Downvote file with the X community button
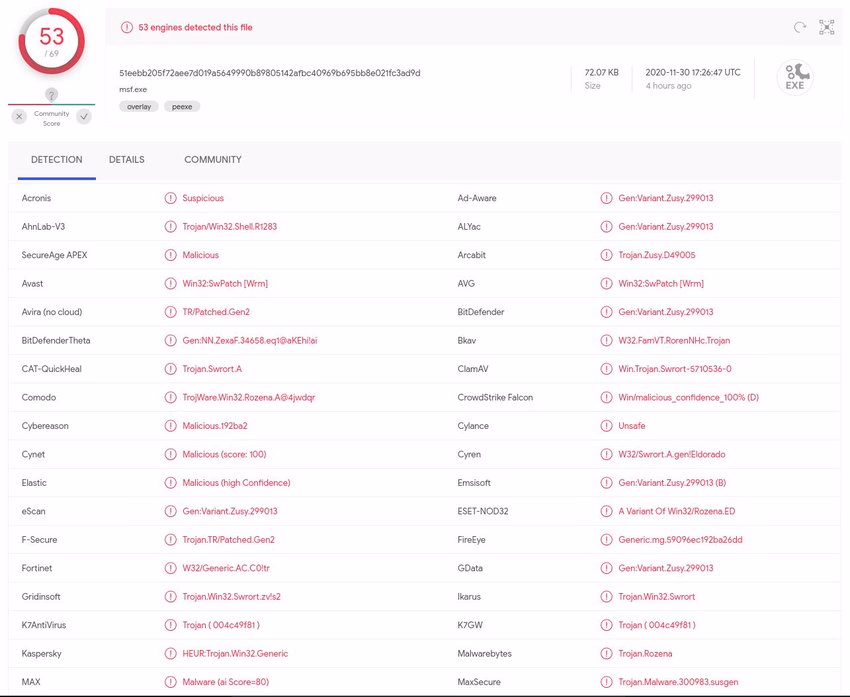Viewport: 850px width, 697px height. click(x=19, y=117)
